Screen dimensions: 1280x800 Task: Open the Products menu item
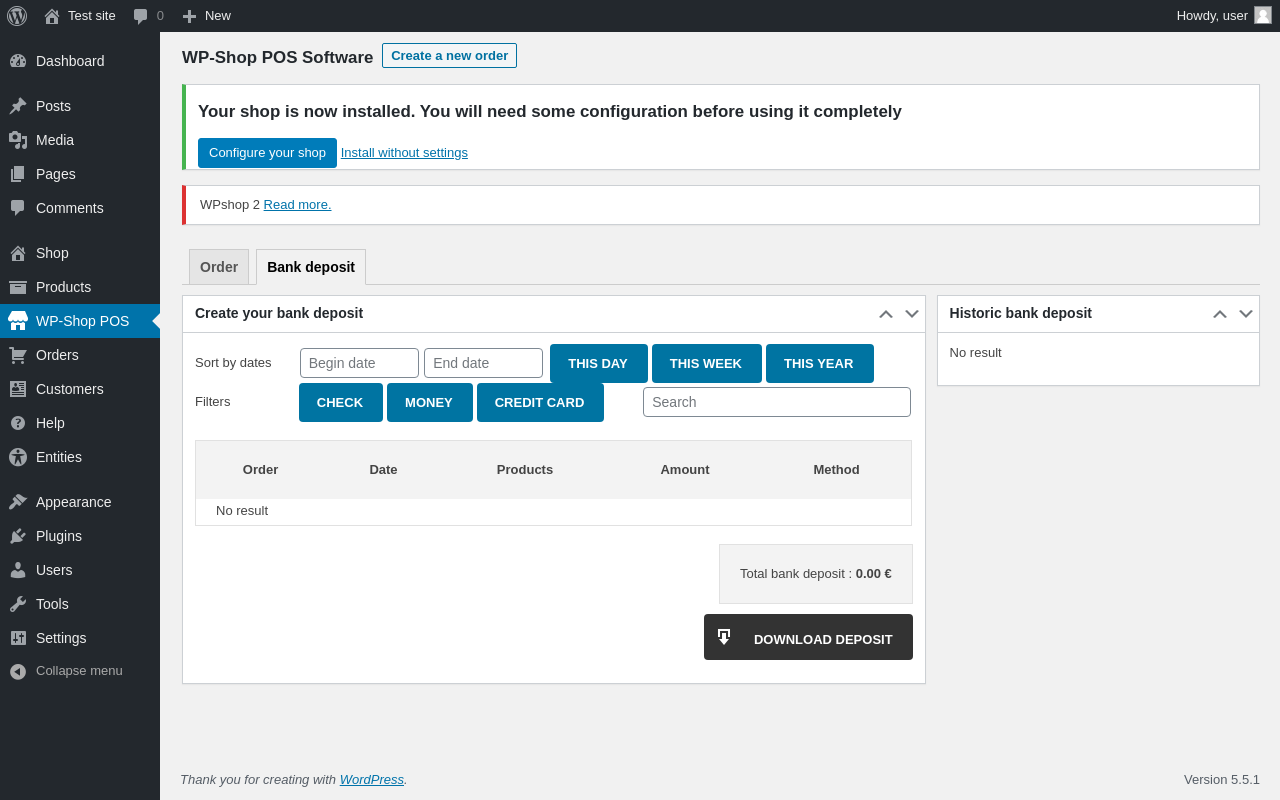(80, 287)
